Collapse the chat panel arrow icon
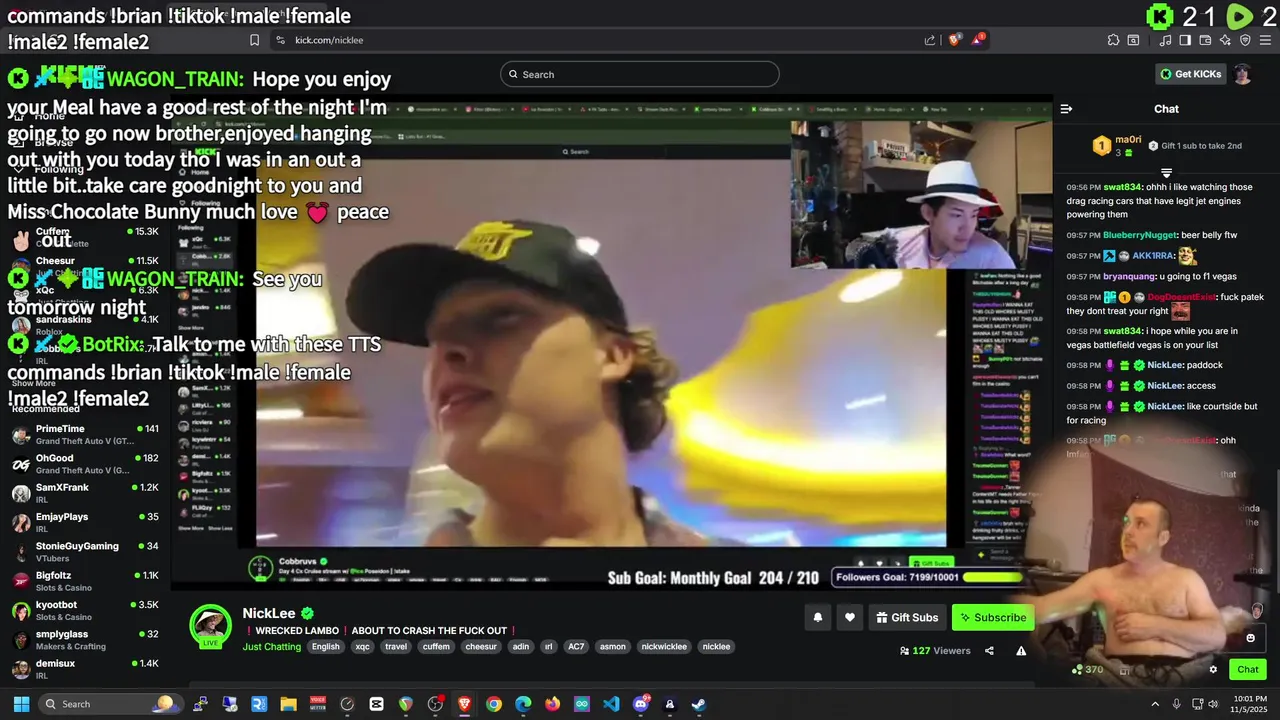1280x720 pixels. tap(1066, 109)
